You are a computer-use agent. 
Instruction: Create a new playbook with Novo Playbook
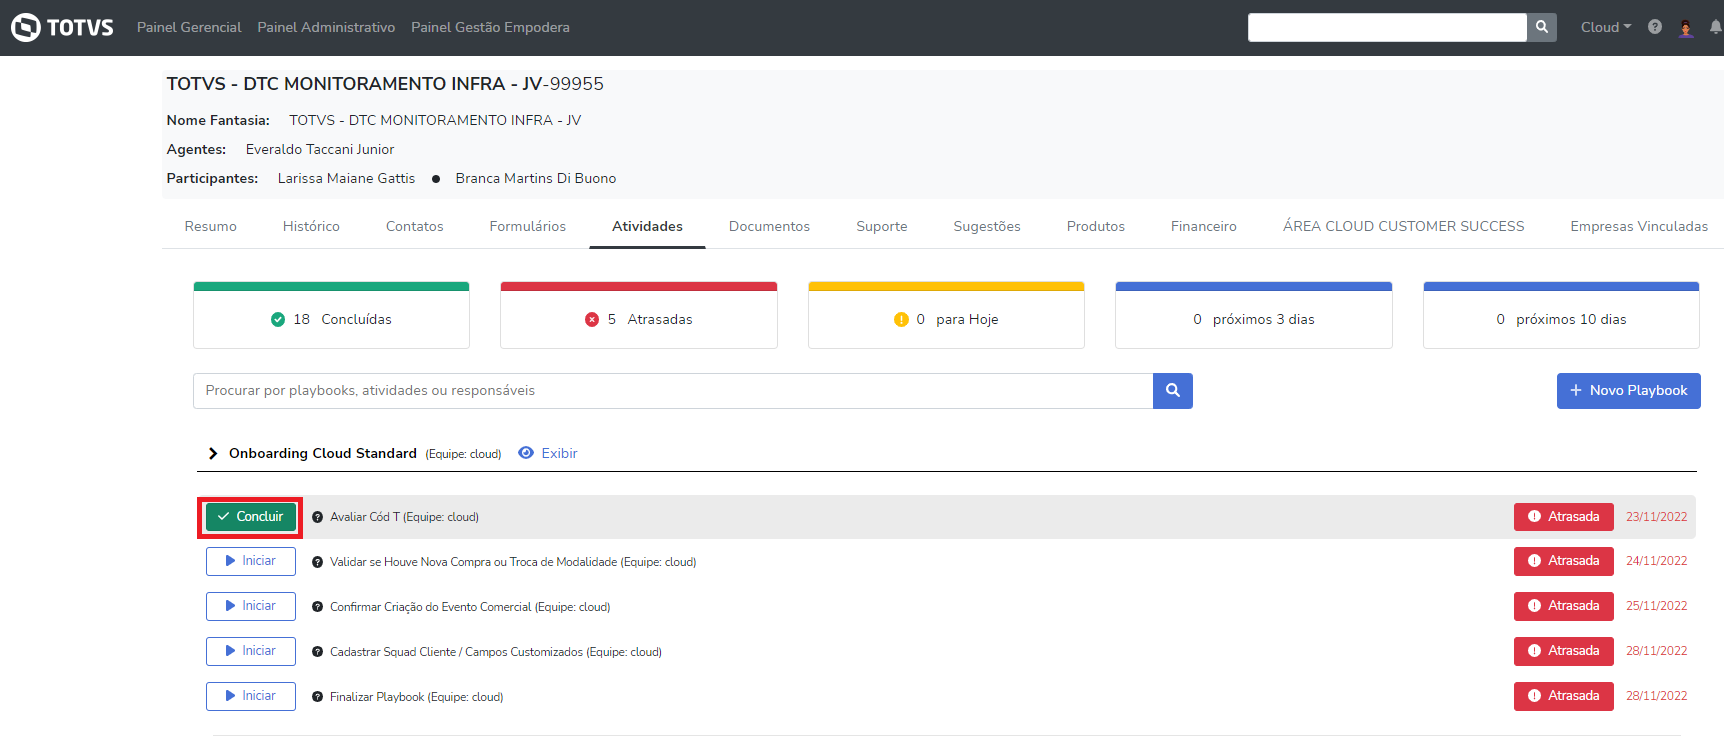(x=1629, y=391)
